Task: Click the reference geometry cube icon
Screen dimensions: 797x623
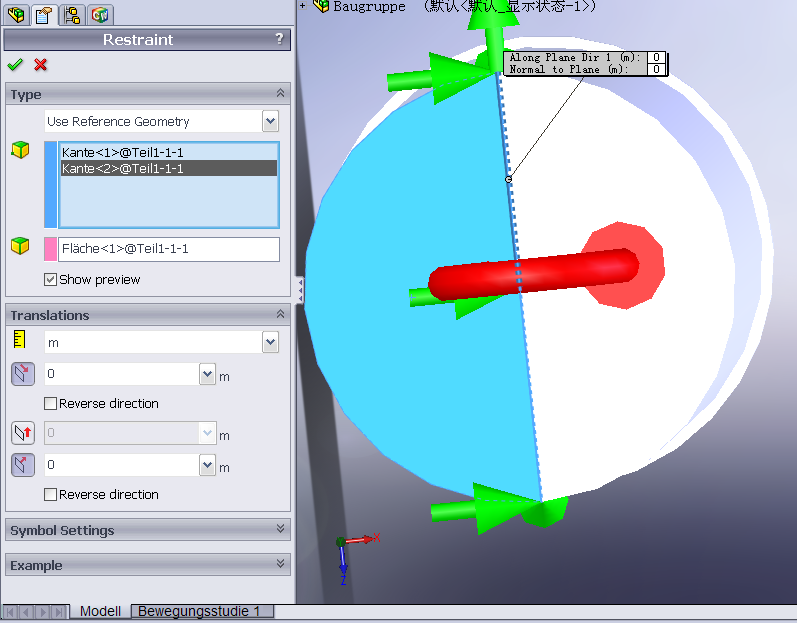Action: (x=20, y=246)
